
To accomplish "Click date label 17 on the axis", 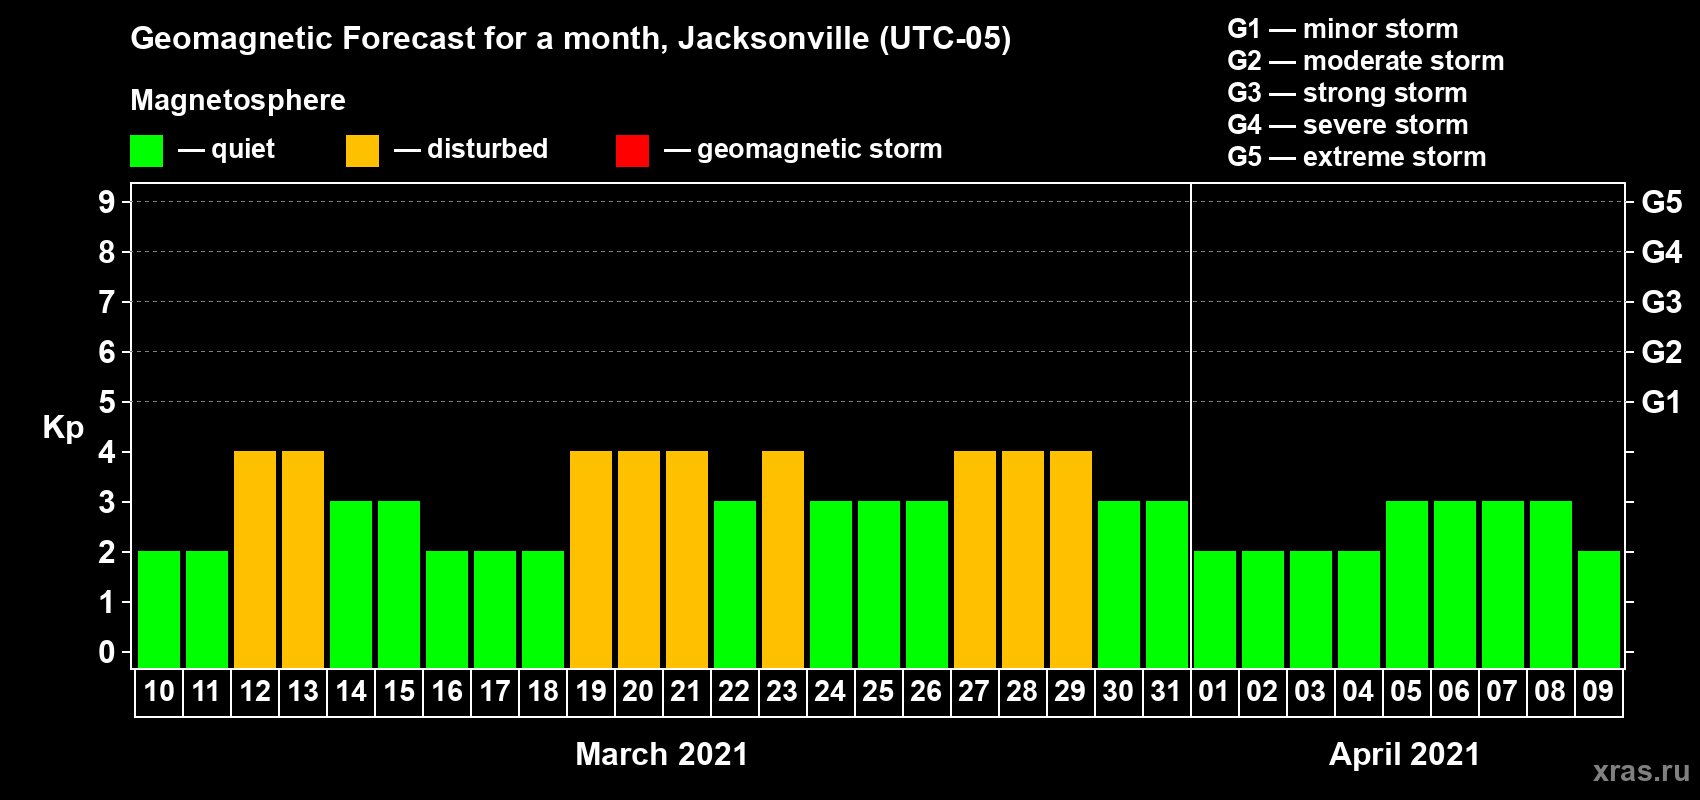I will click(x=495, y=692).
